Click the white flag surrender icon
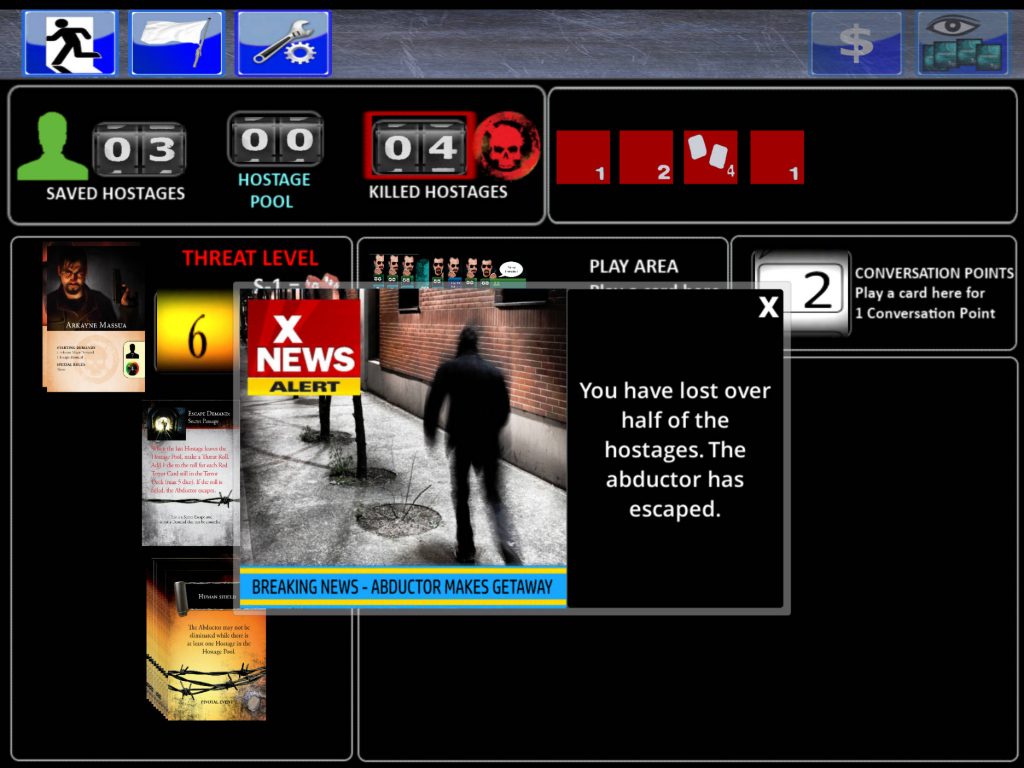1024x768 pixels. (x=176, y=43)
